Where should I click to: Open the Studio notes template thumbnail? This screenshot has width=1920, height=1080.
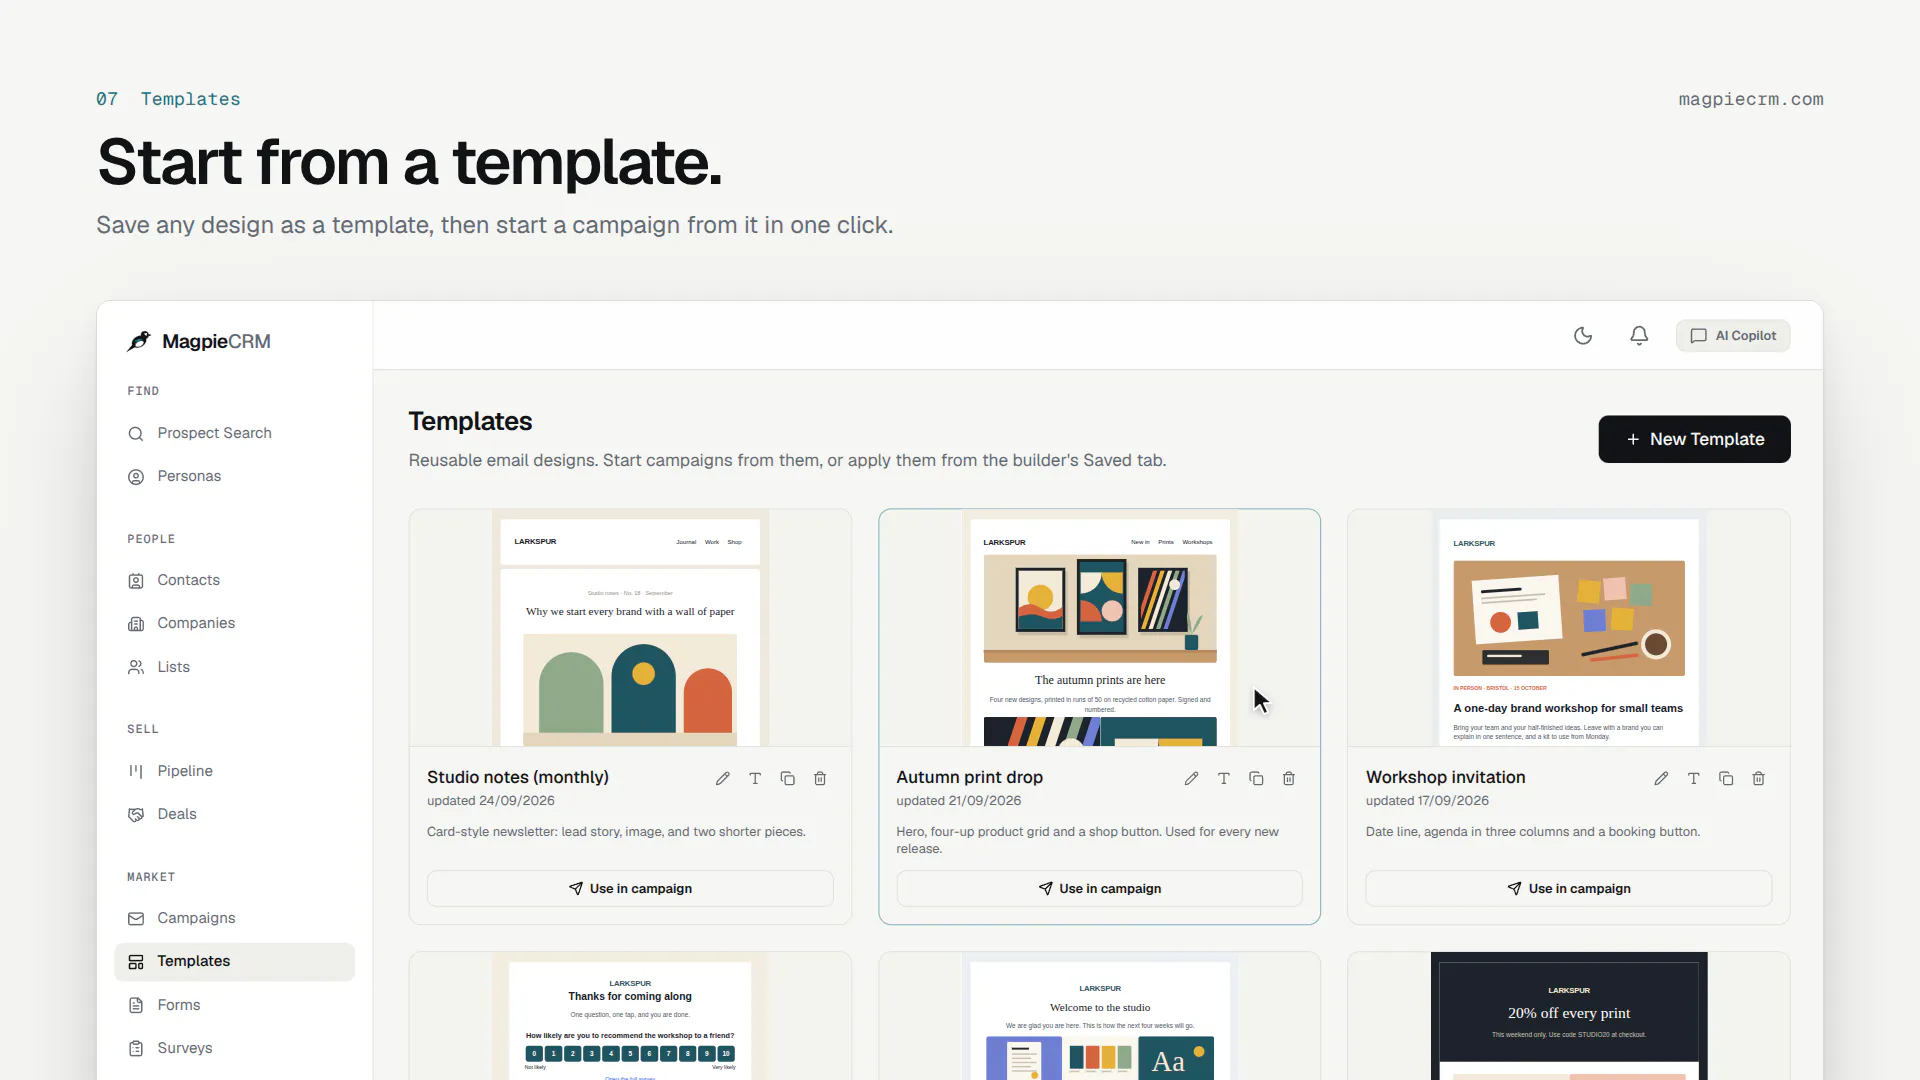630,628
